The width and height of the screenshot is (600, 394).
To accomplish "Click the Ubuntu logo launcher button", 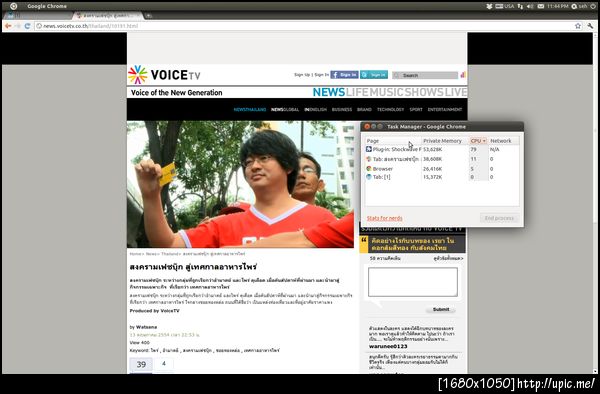I will point(13,6).
